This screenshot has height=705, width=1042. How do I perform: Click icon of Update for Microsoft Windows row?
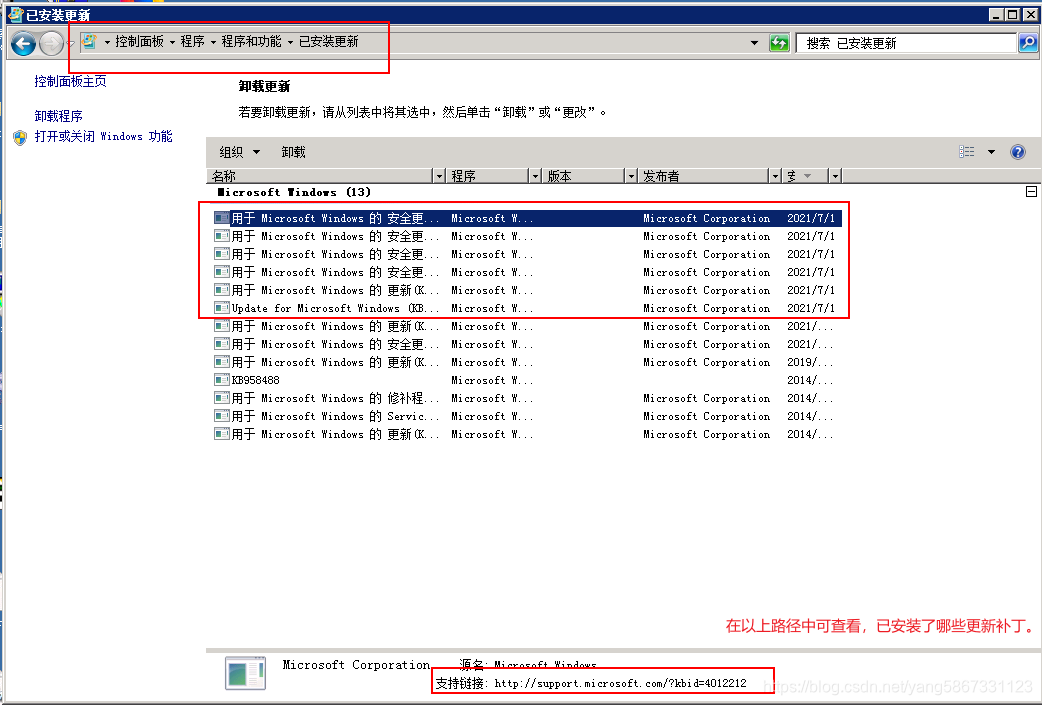(x=221, y=308)
